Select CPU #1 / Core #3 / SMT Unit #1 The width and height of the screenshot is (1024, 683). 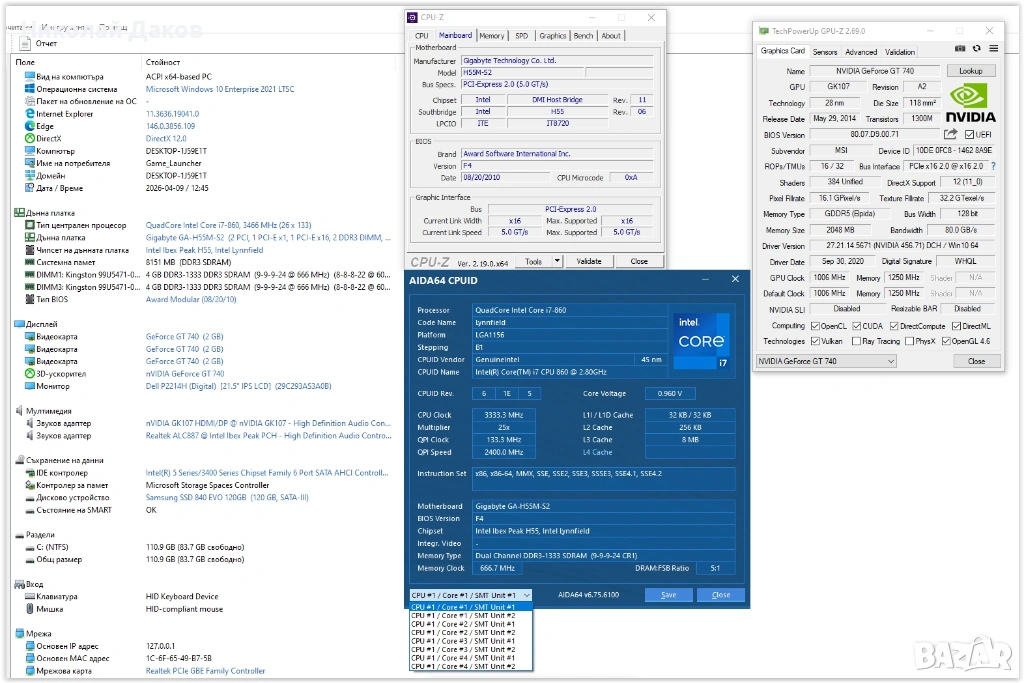463,641
